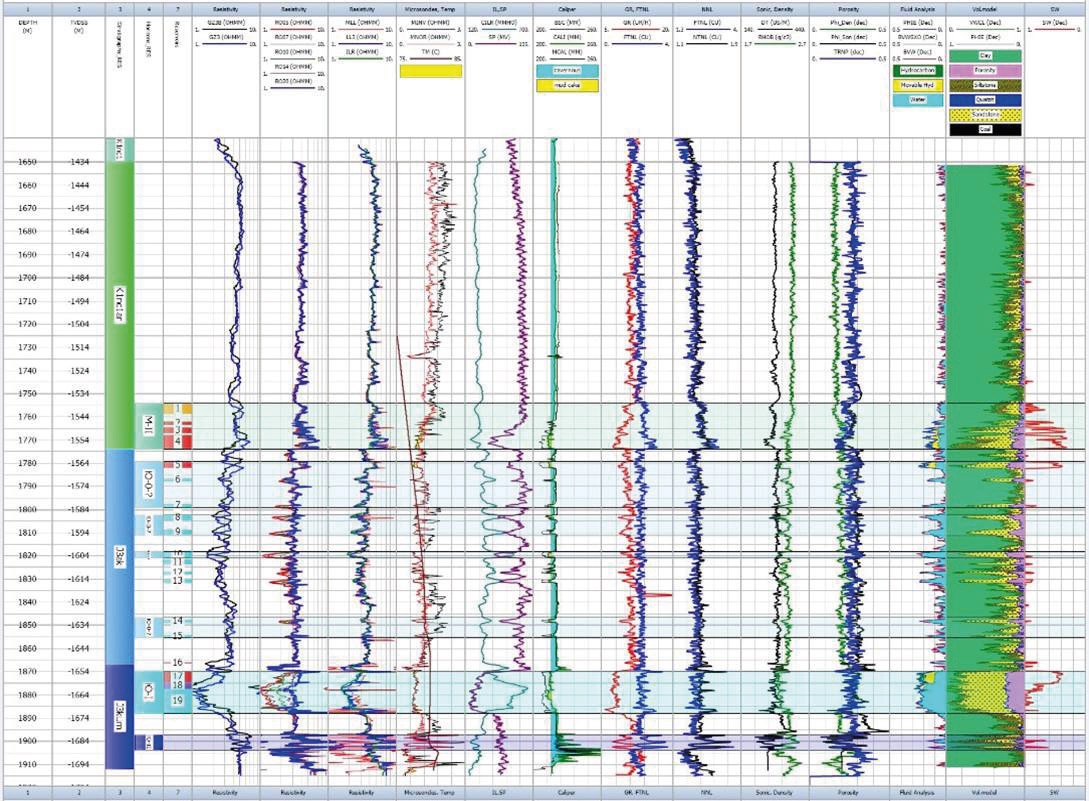Click the SW (Dec) curve label
The width and height of the screenshot is (1089, 801).
(1055, 22)
